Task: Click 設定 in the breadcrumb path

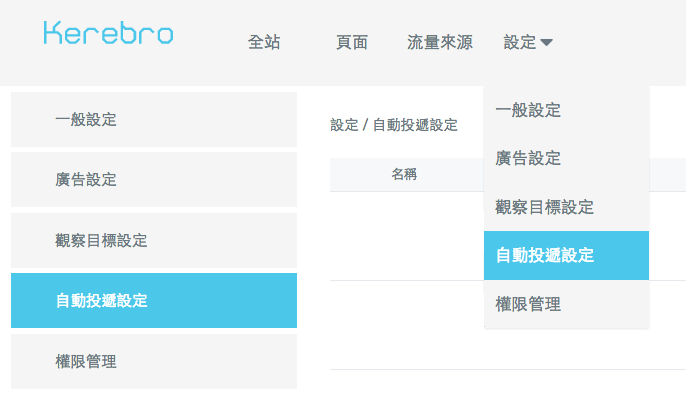Action: point(343,125)
